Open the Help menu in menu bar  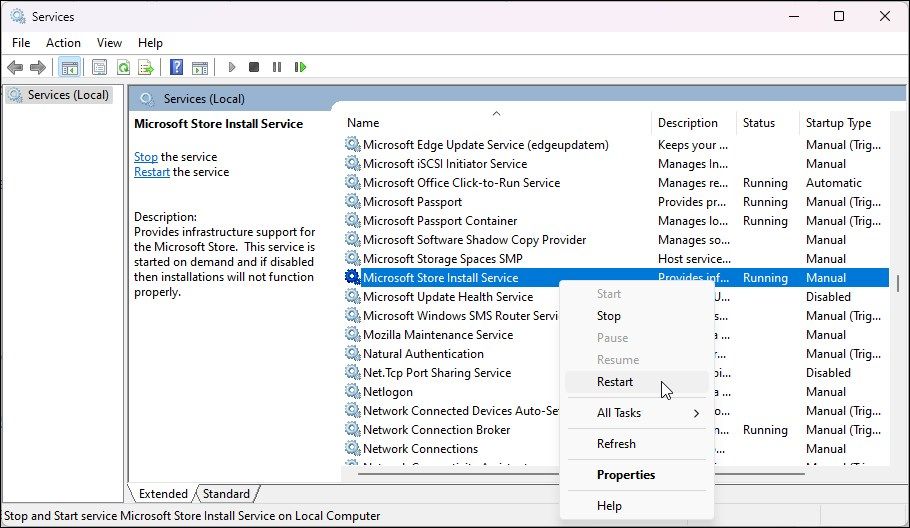(x=150, y=43)
